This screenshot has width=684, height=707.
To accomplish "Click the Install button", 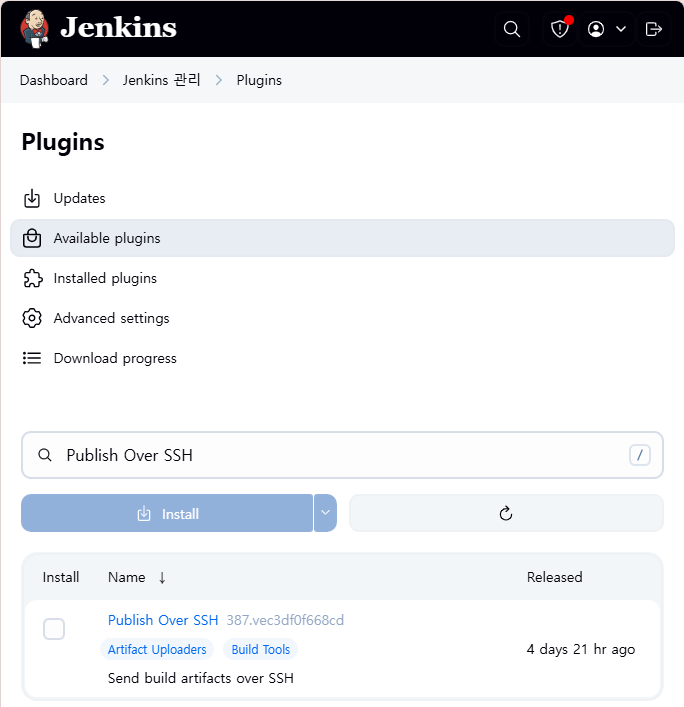I will (x=167, y=513).
